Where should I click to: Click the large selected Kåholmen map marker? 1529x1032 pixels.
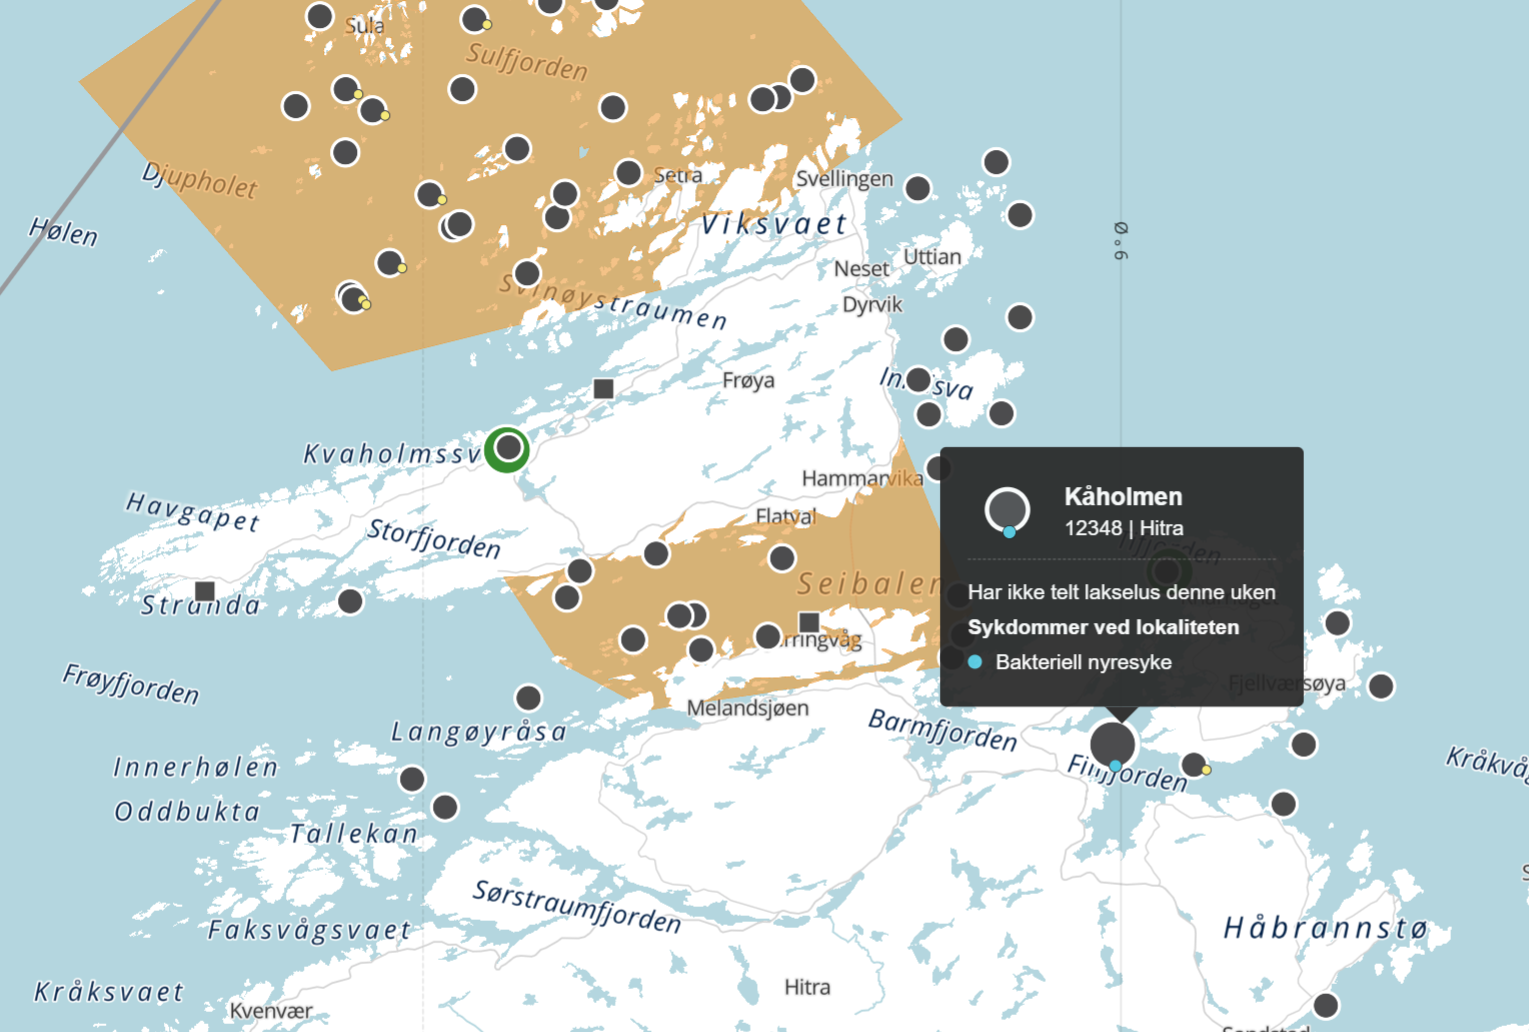pyautogui.click(x=1112, y=744)
